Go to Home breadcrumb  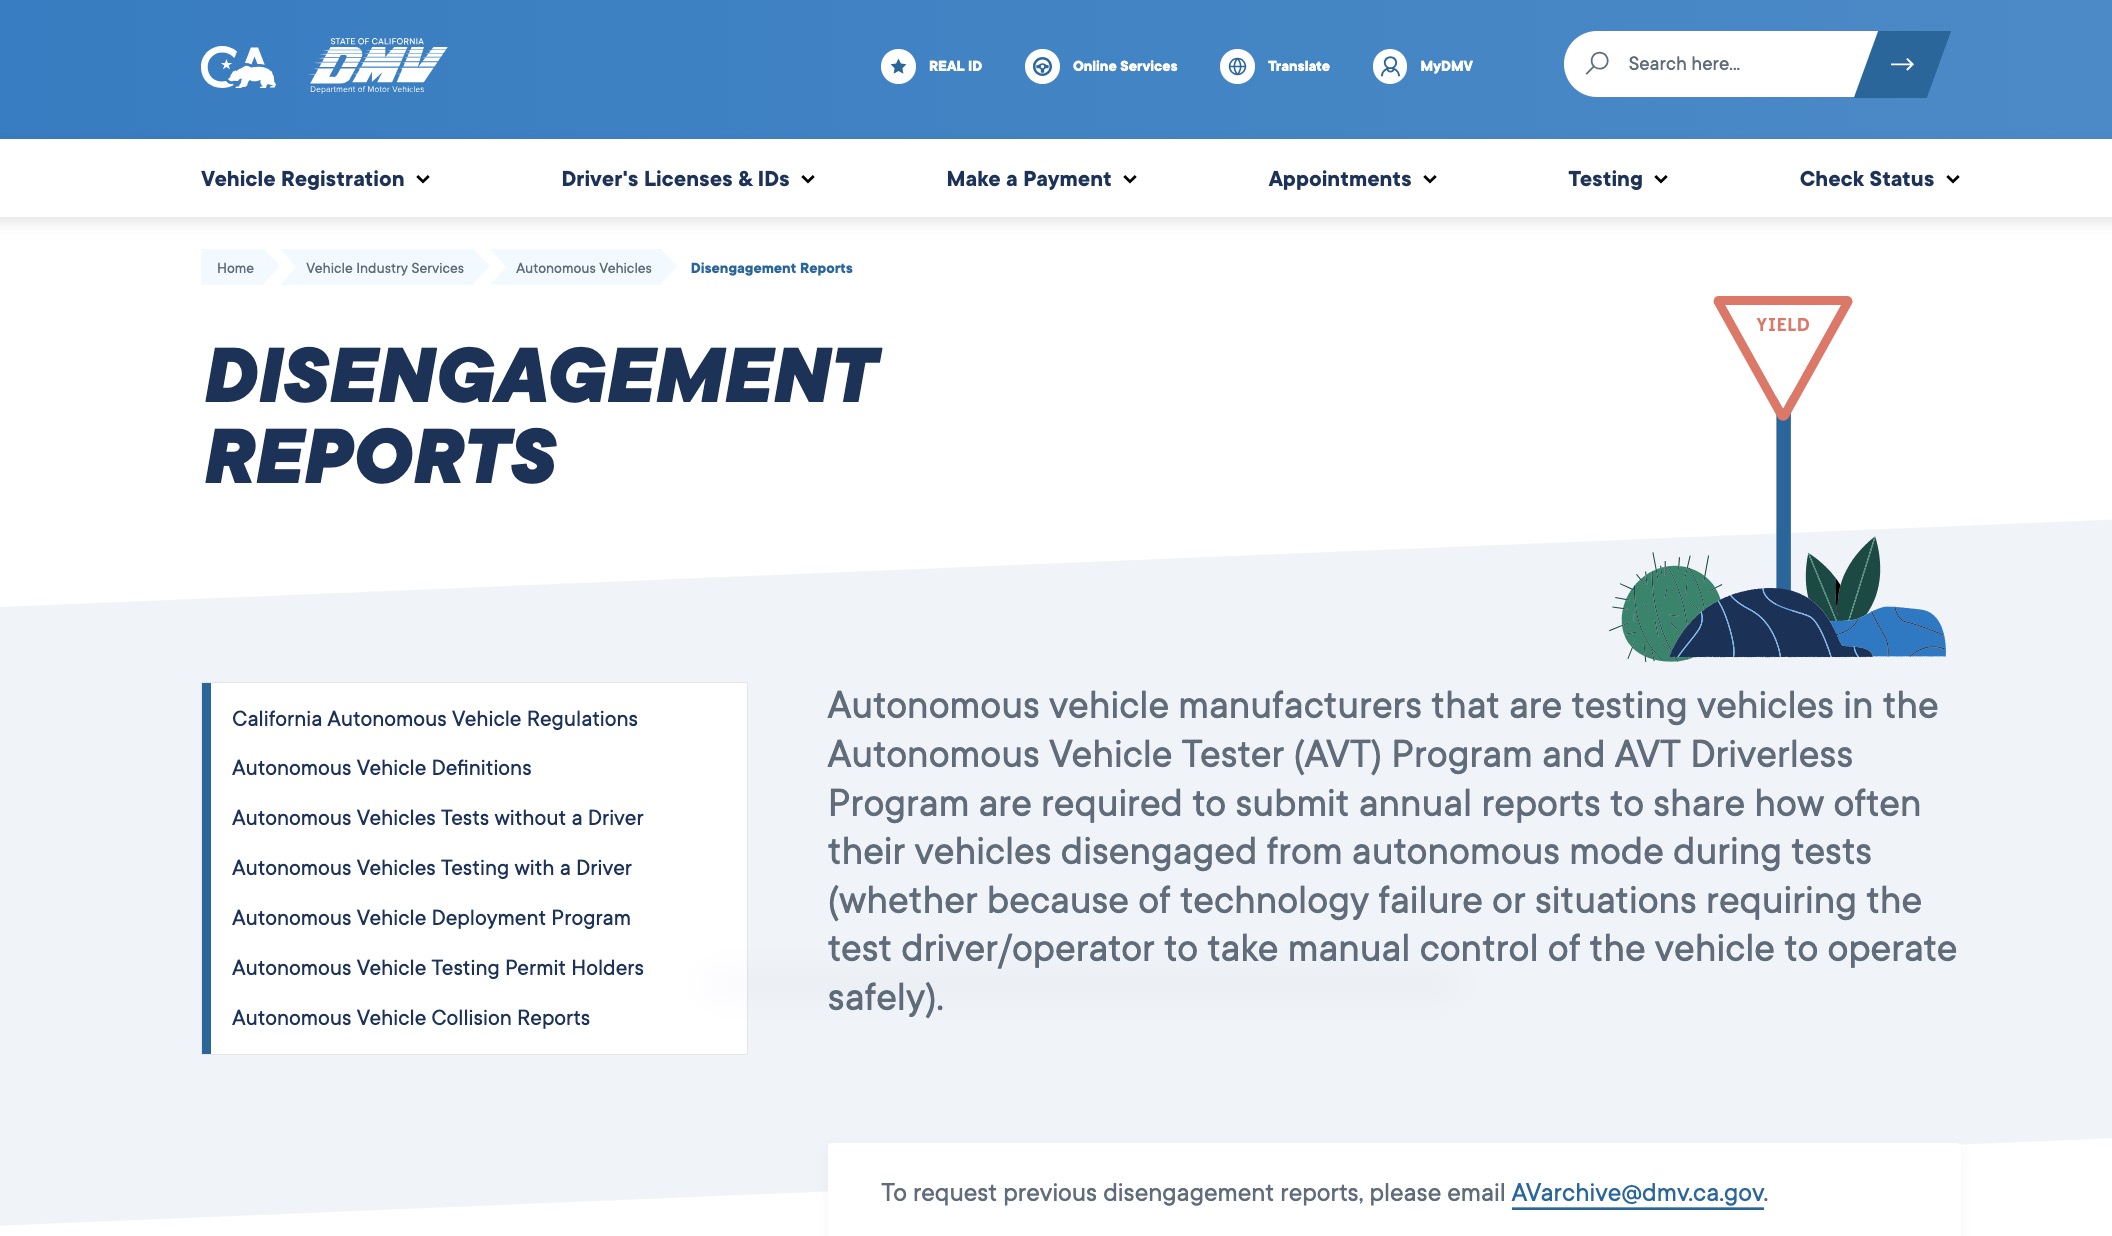(235, 268)
